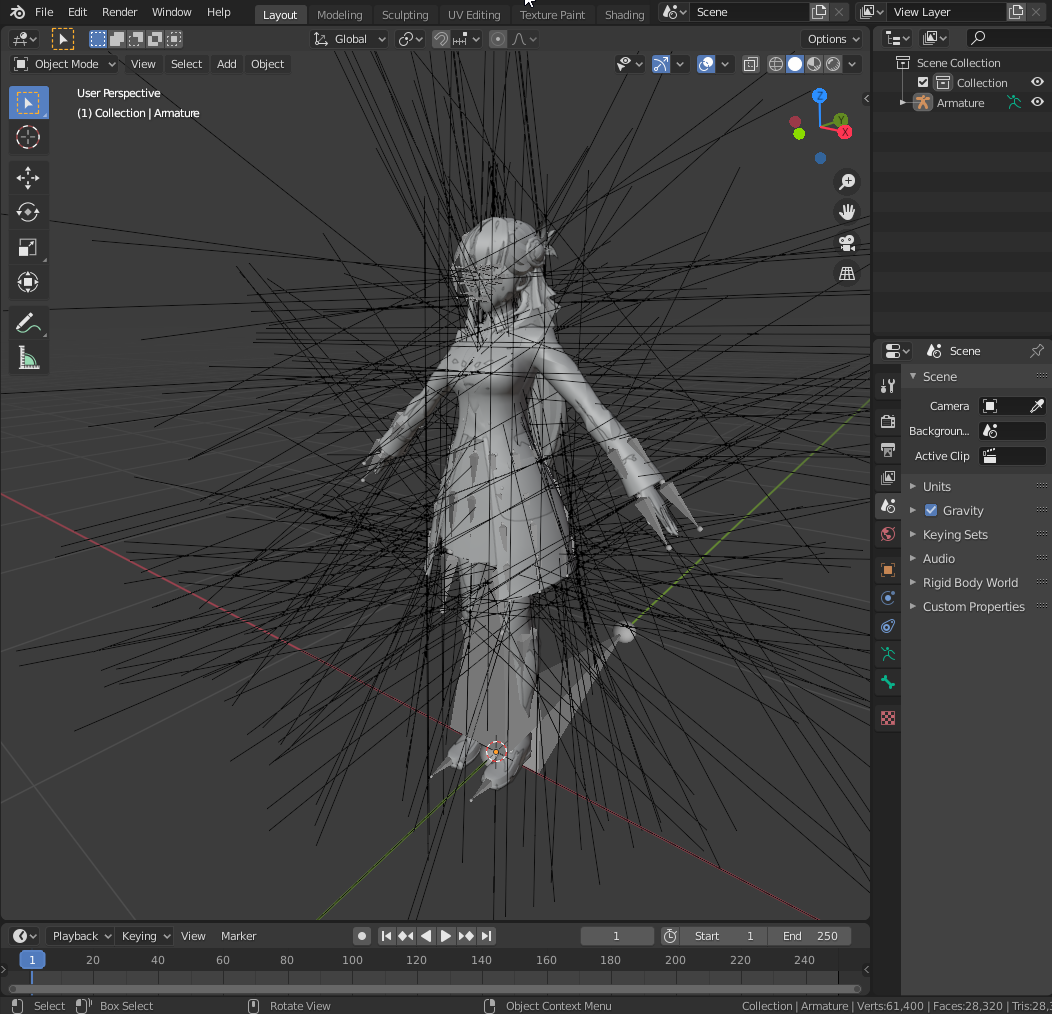Switch to wireframe viewport shading
The image size is (1052, 1014).
click(x=776, y=64)
